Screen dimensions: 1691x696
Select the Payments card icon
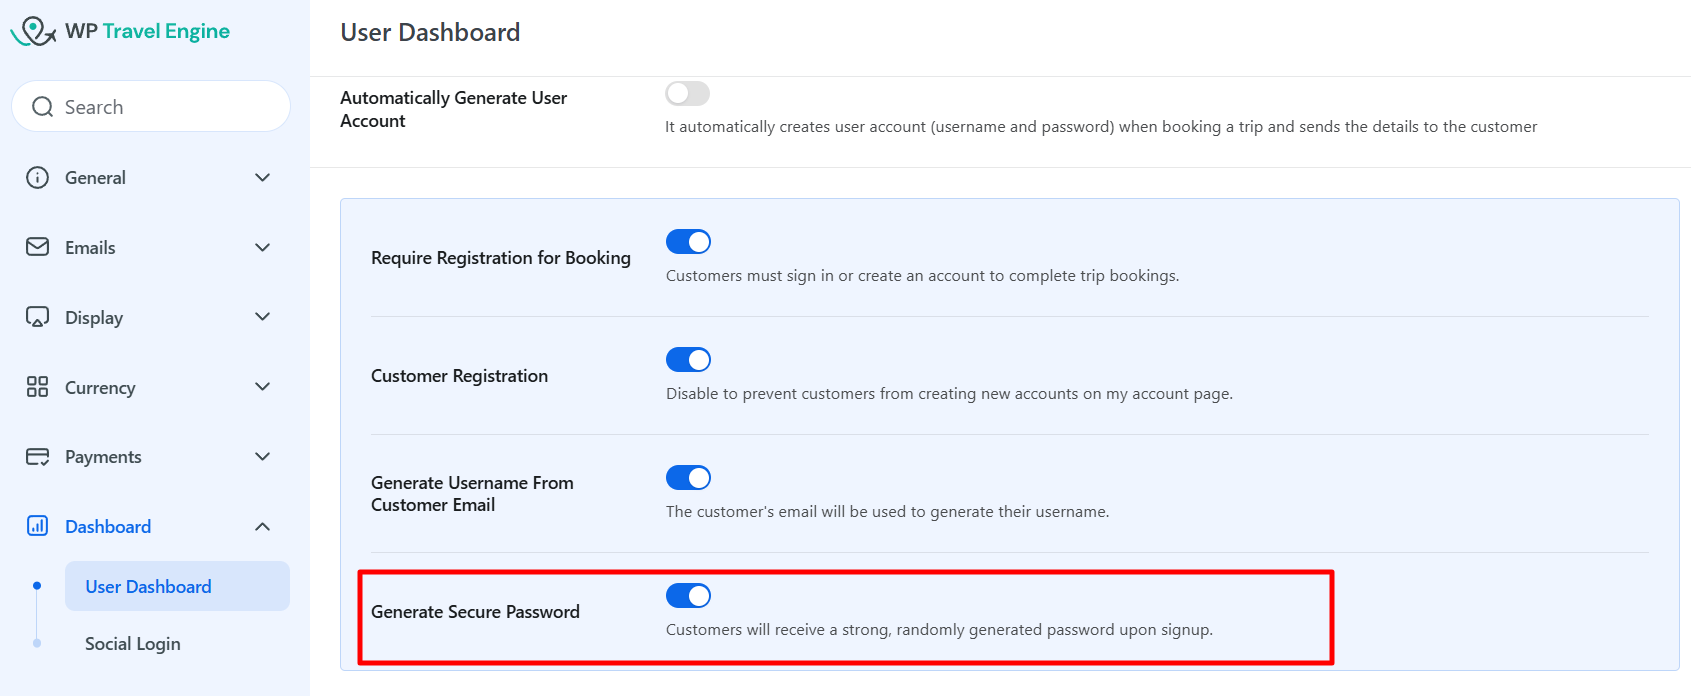pos(37,456)
